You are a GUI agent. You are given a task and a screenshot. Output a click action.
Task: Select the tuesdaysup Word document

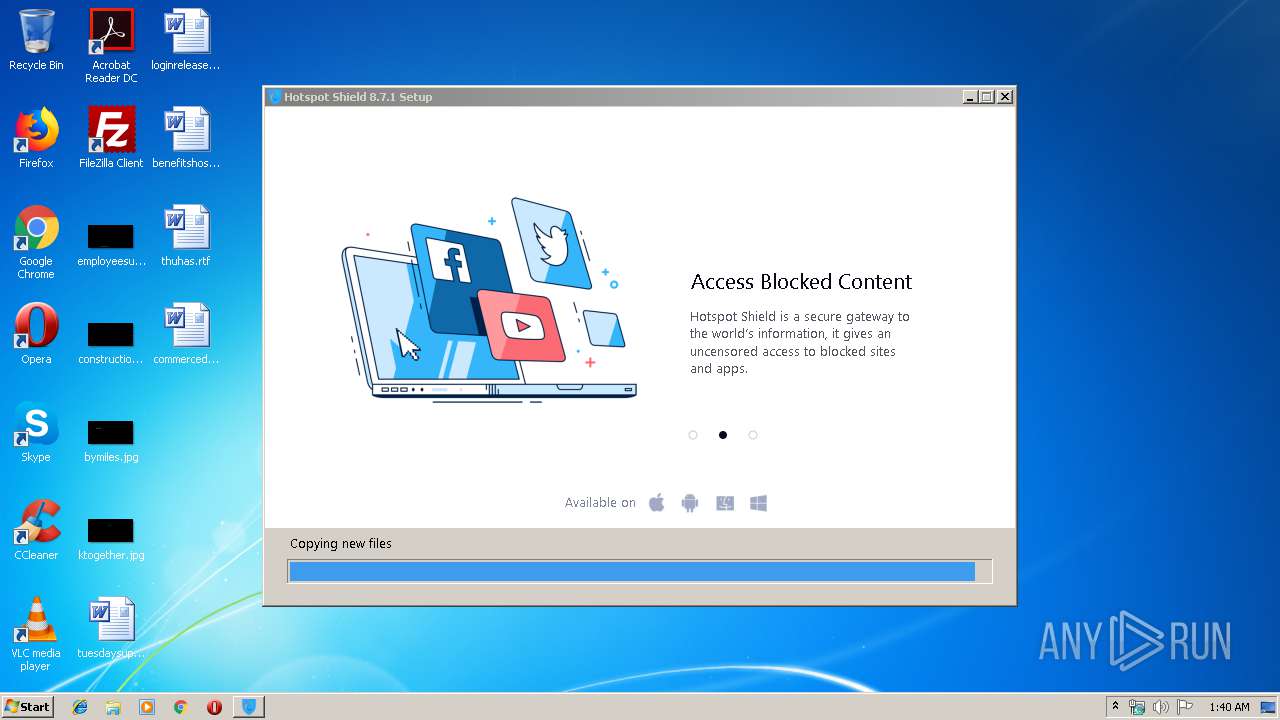pos(111,628)
